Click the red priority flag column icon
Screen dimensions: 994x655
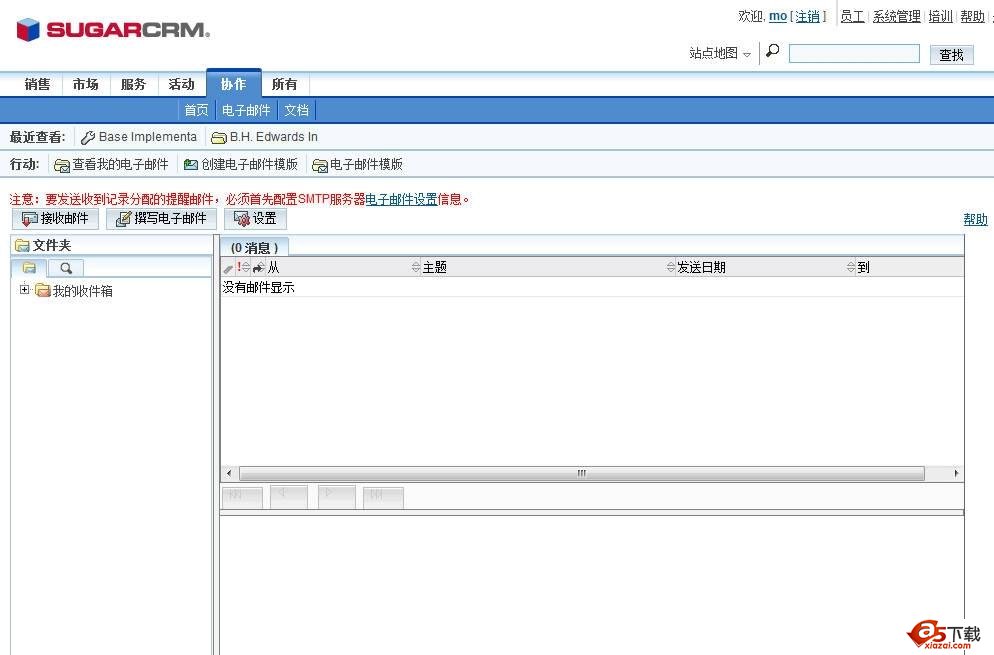[239, 267]
